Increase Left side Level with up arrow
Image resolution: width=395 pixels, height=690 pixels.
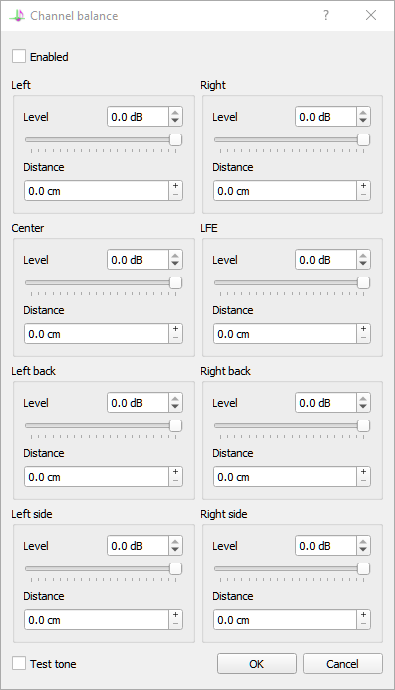[175, 541]
